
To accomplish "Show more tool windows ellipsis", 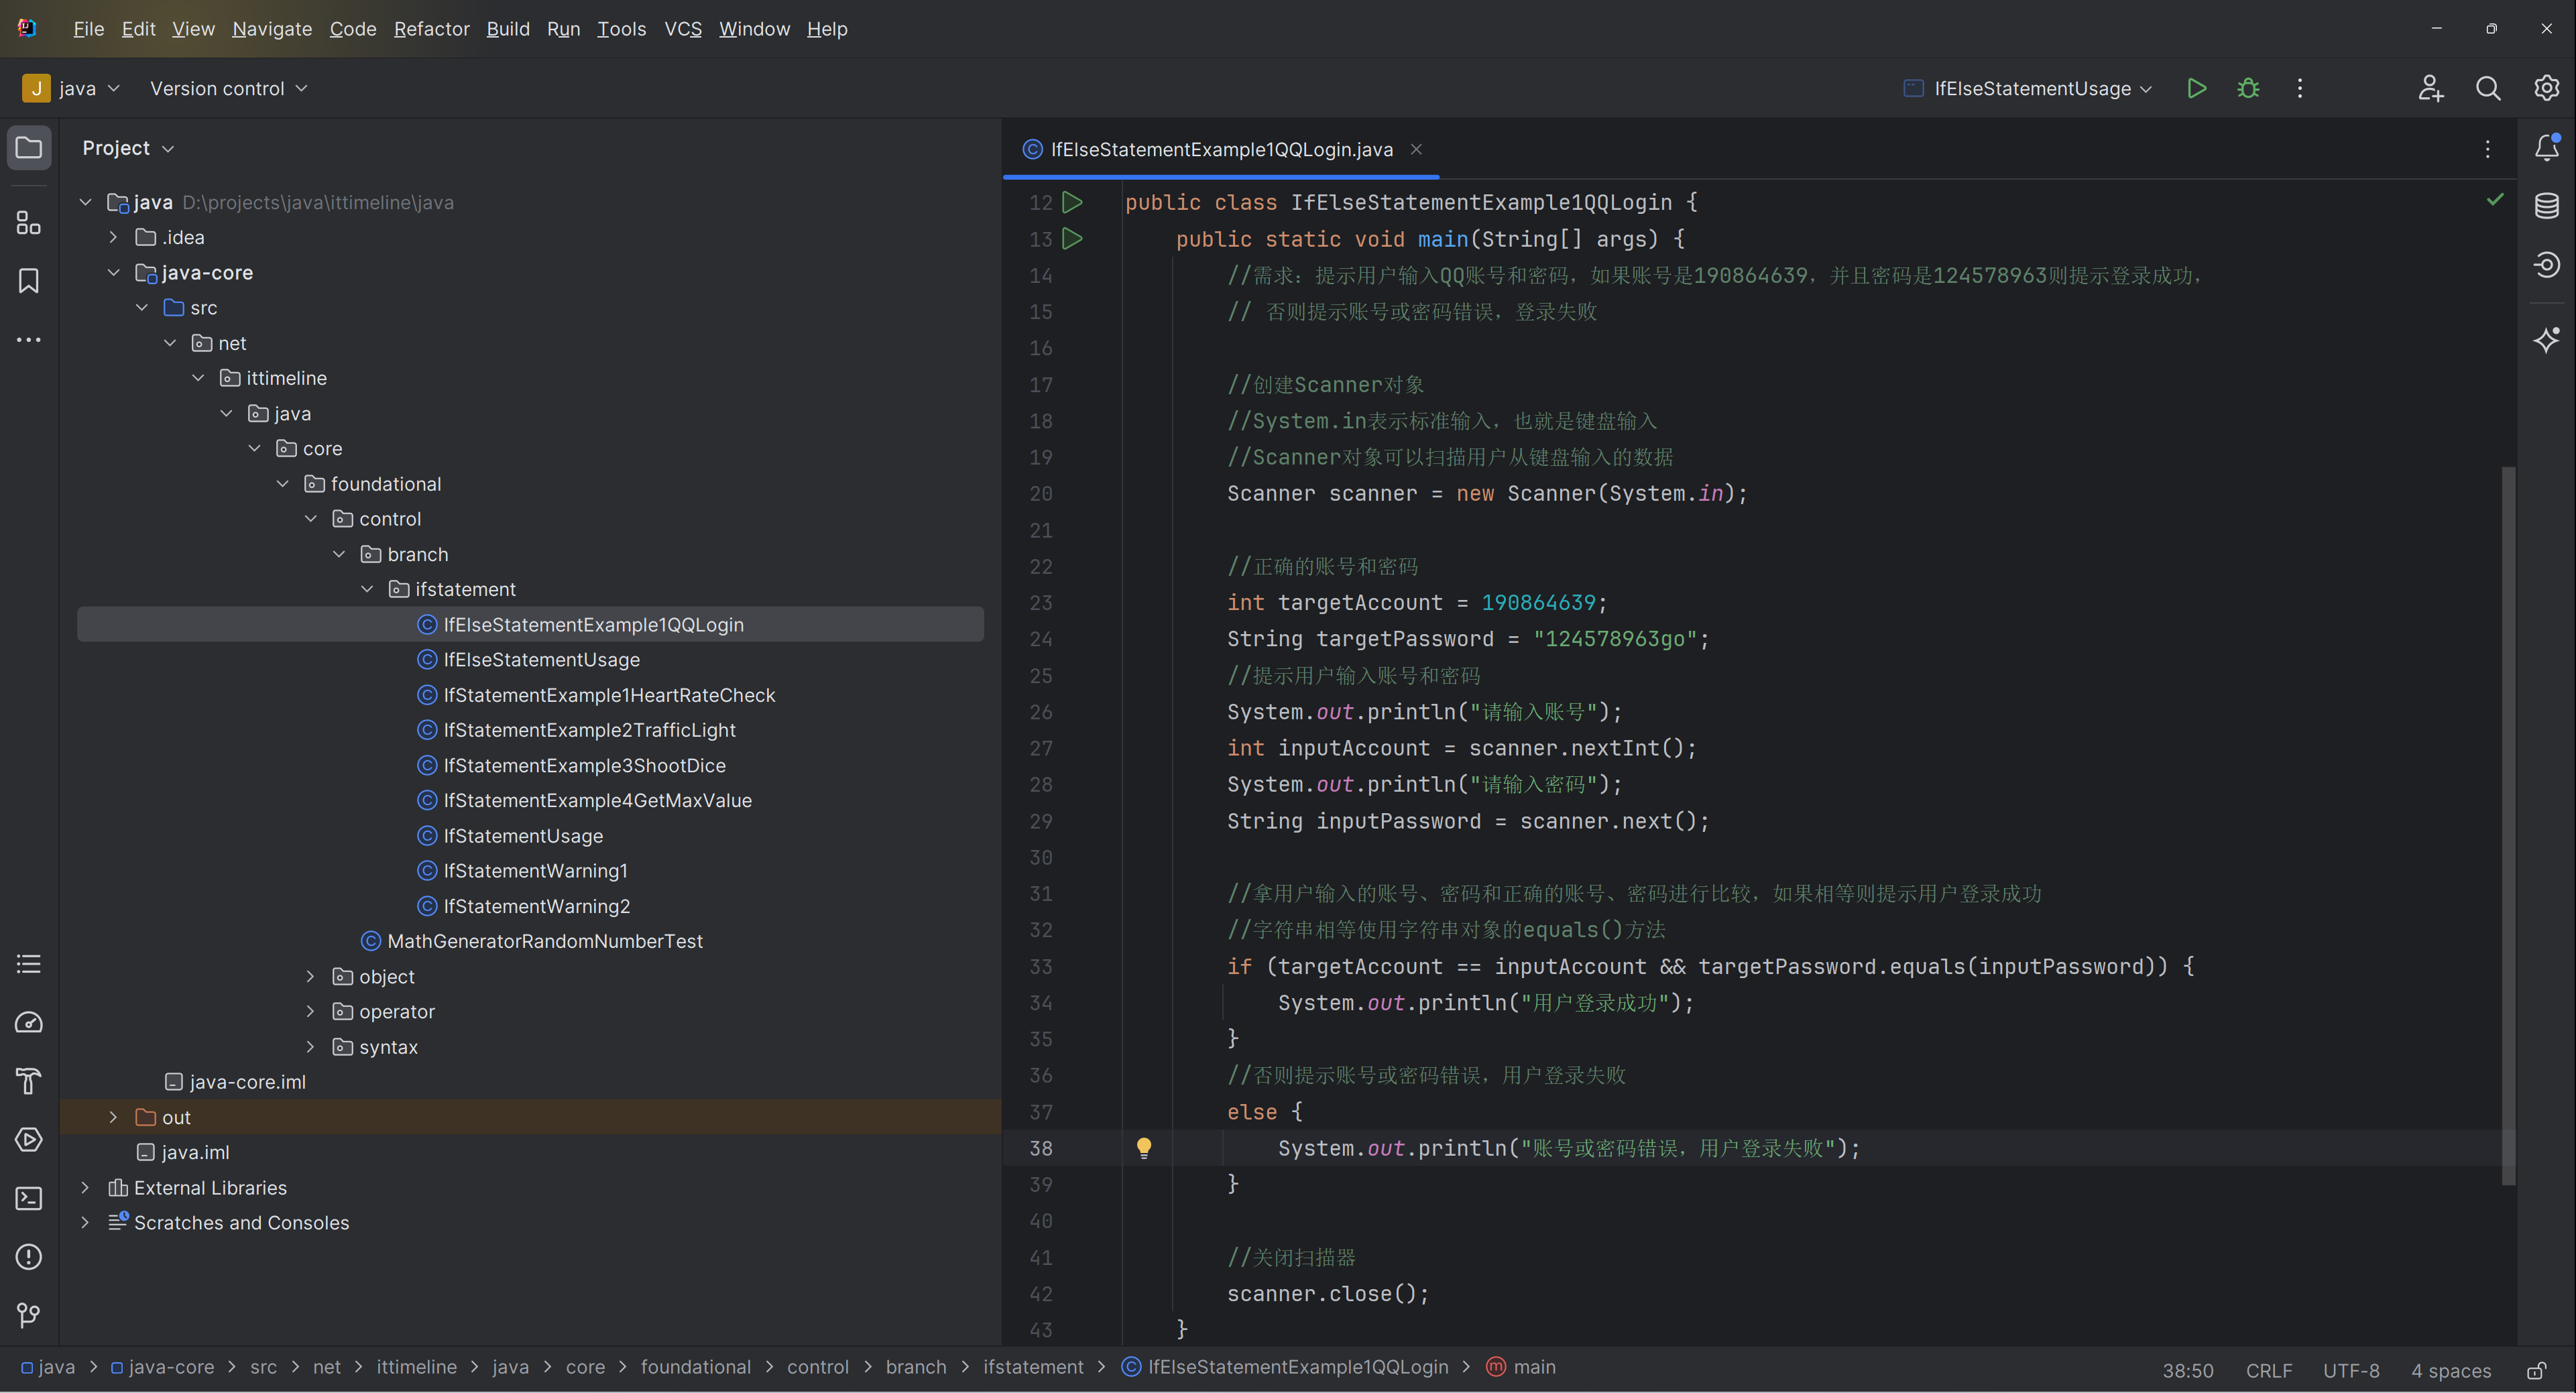I will [x=29, y=340].
